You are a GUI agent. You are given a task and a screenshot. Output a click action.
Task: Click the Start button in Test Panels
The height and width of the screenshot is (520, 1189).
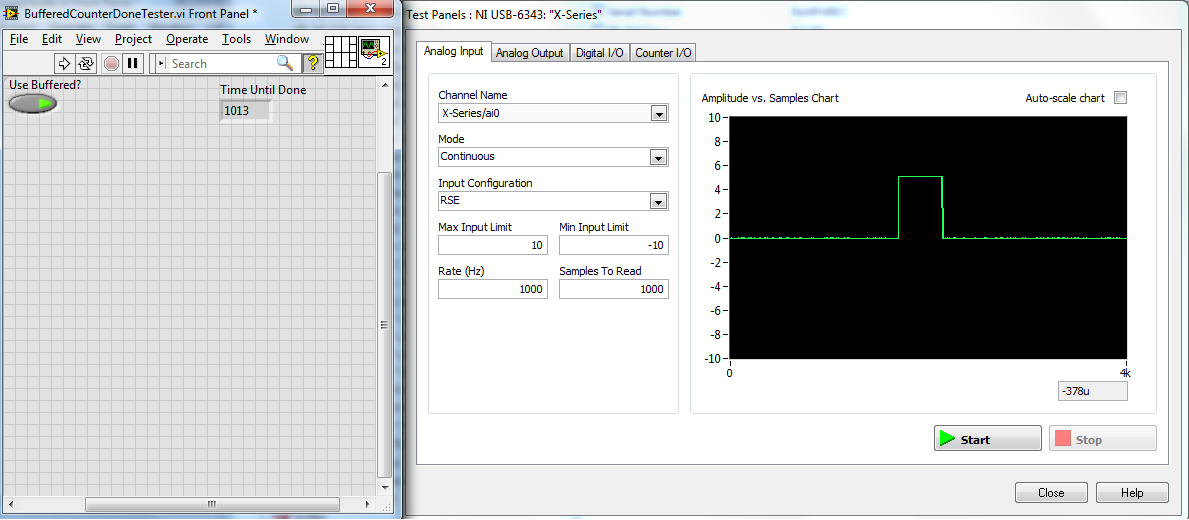pyautogui.click(x=987, y=439)
